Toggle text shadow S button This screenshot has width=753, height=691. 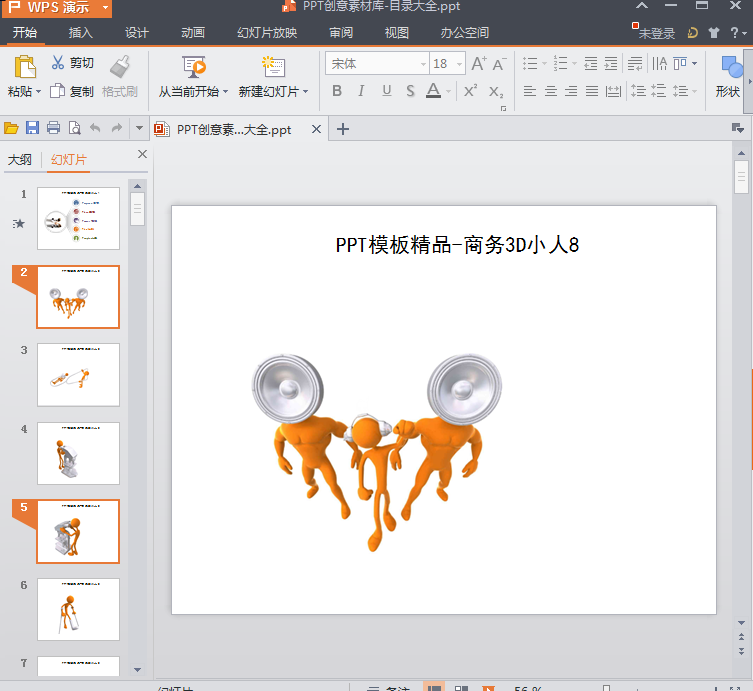pyautogui.click(x=410, y=91)
